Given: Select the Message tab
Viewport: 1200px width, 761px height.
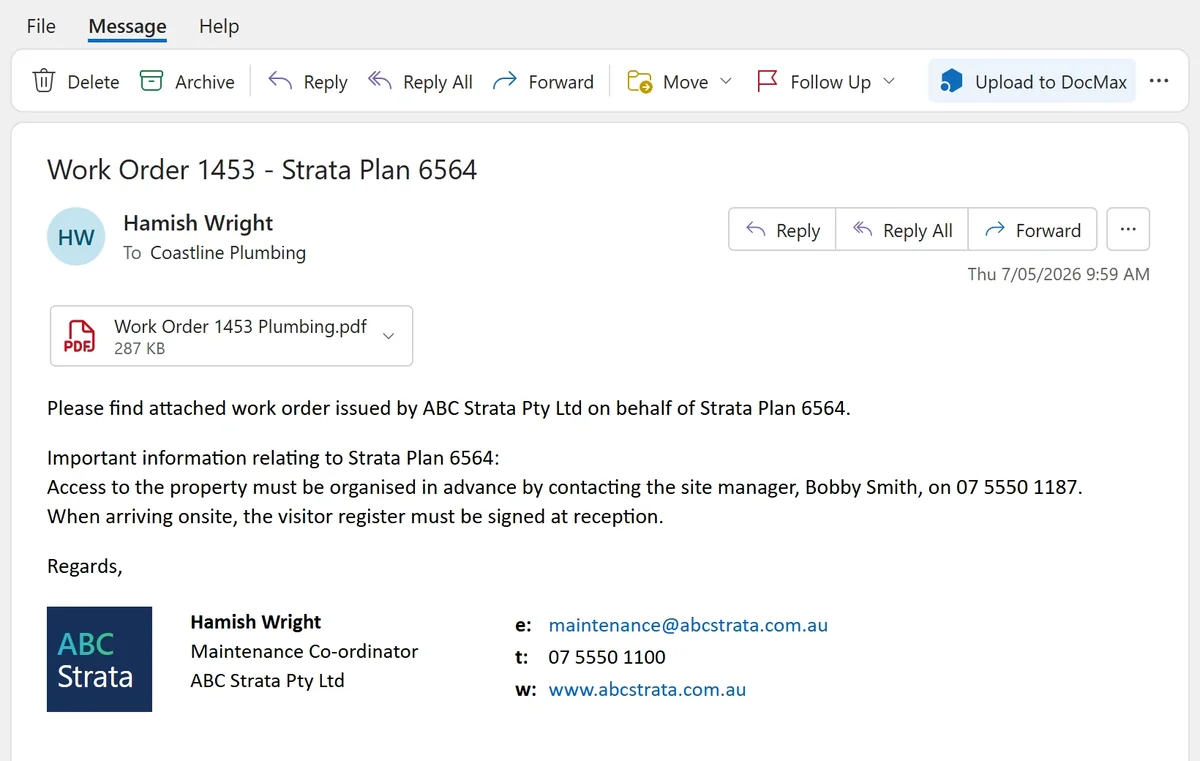Looking at the screenshot, I should pyautogui.click(x=127, y=26).
